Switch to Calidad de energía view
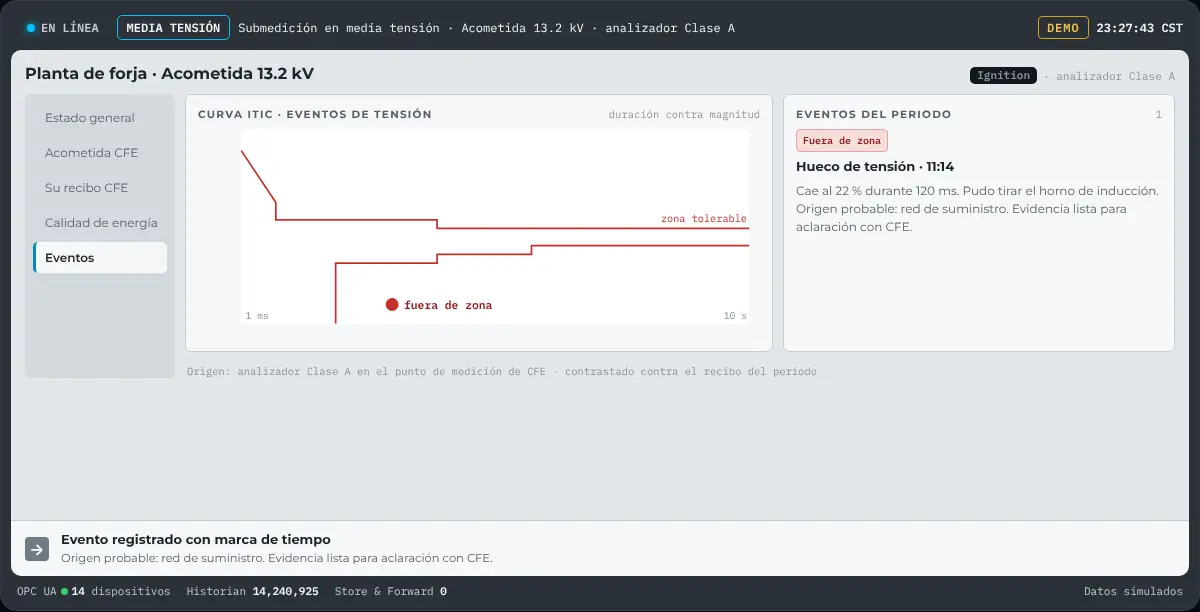Image resolution: width=1200 pixels, height=612 pixels. [100, 223]
